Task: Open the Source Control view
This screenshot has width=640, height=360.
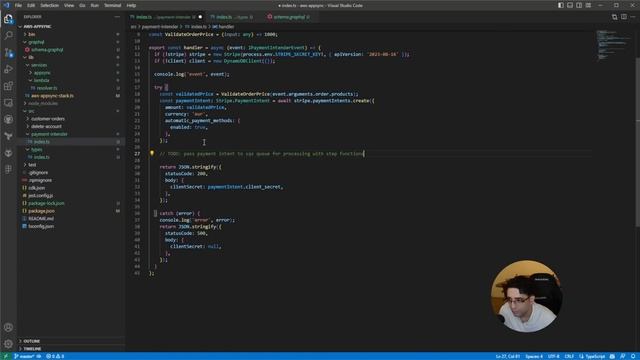Action: (8, 52)
